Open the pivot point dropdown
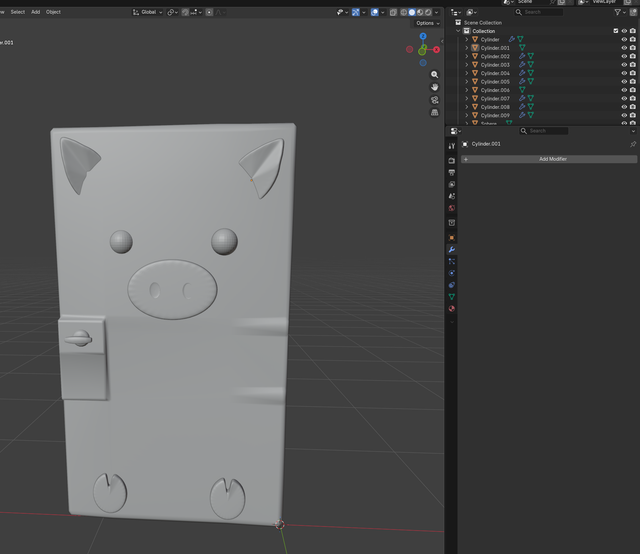Image resolution: width=640 pixels, height=554 pixels. pyautogui.click(x=172, y=12)
